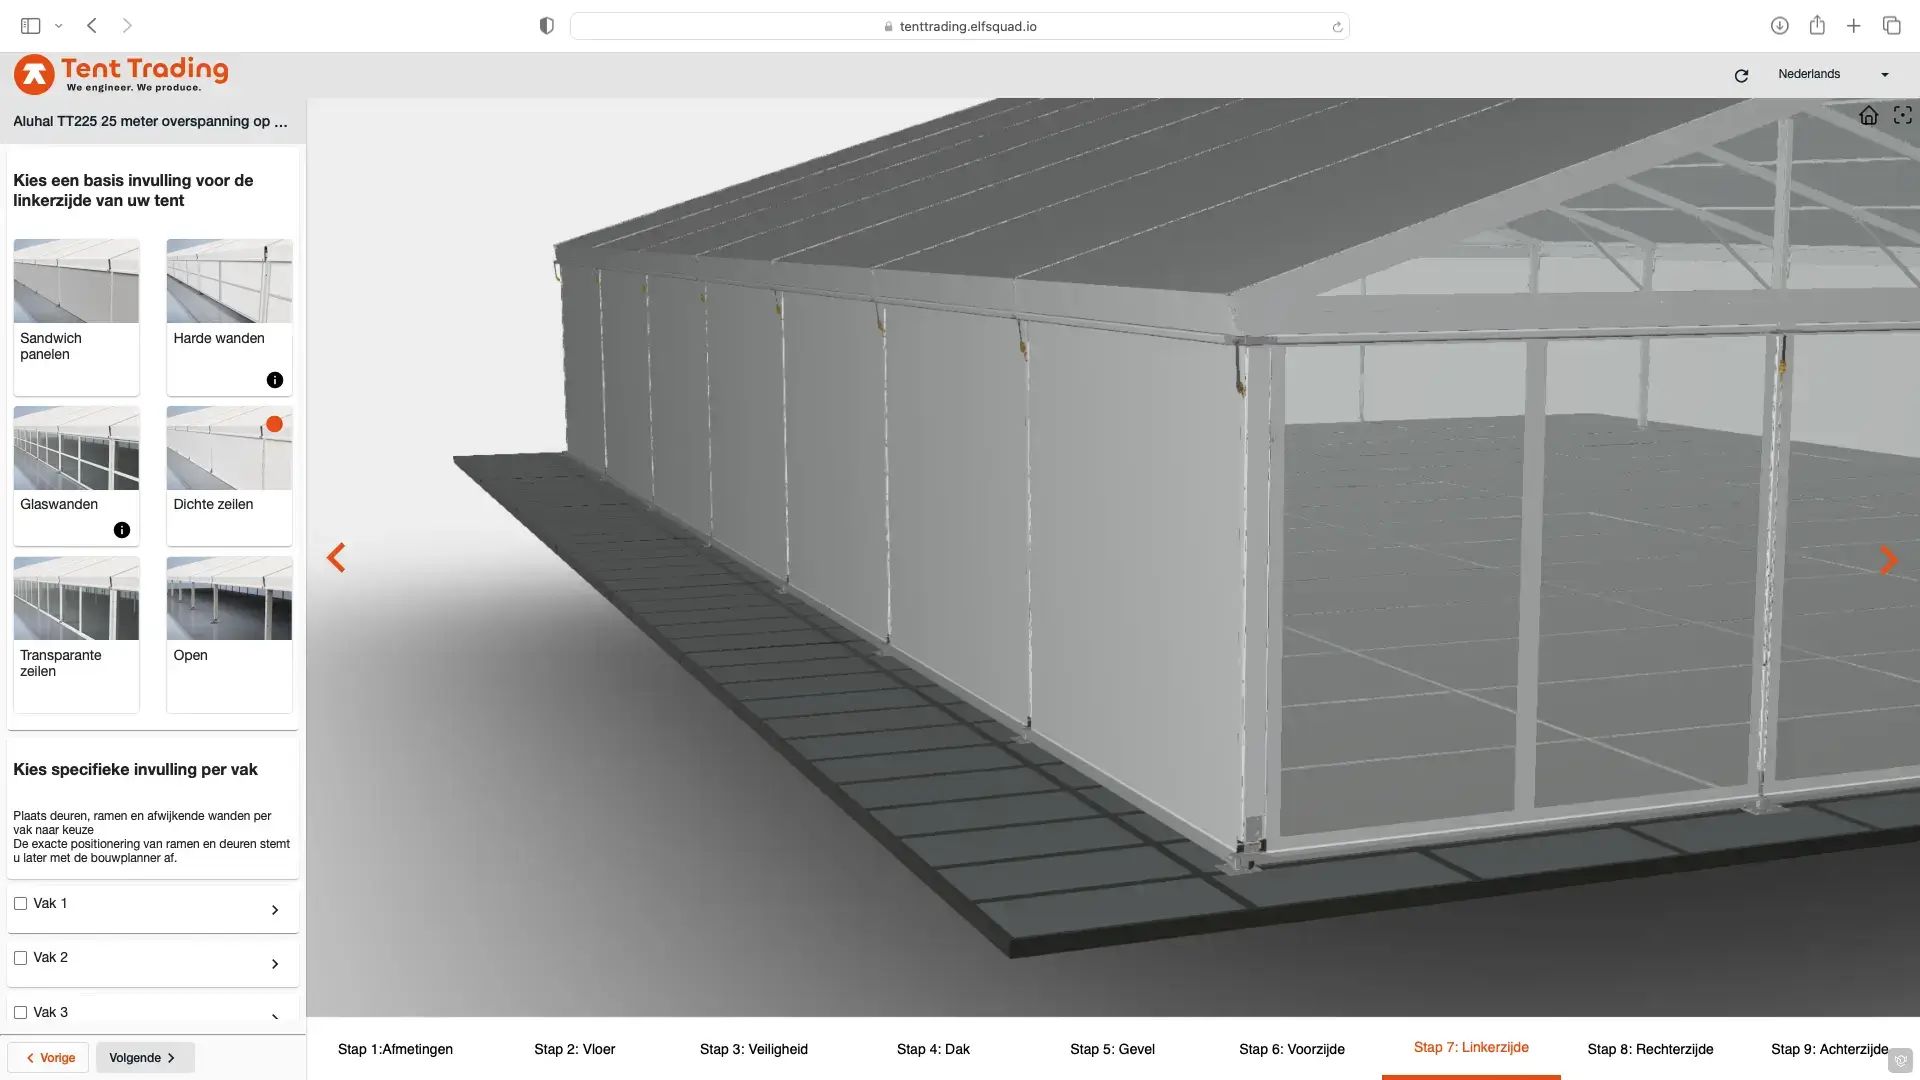This screenshot has height=1080, width=1920.
Task: Click heading Kies specifieke invulling per vak
Action: pos(135,769)
